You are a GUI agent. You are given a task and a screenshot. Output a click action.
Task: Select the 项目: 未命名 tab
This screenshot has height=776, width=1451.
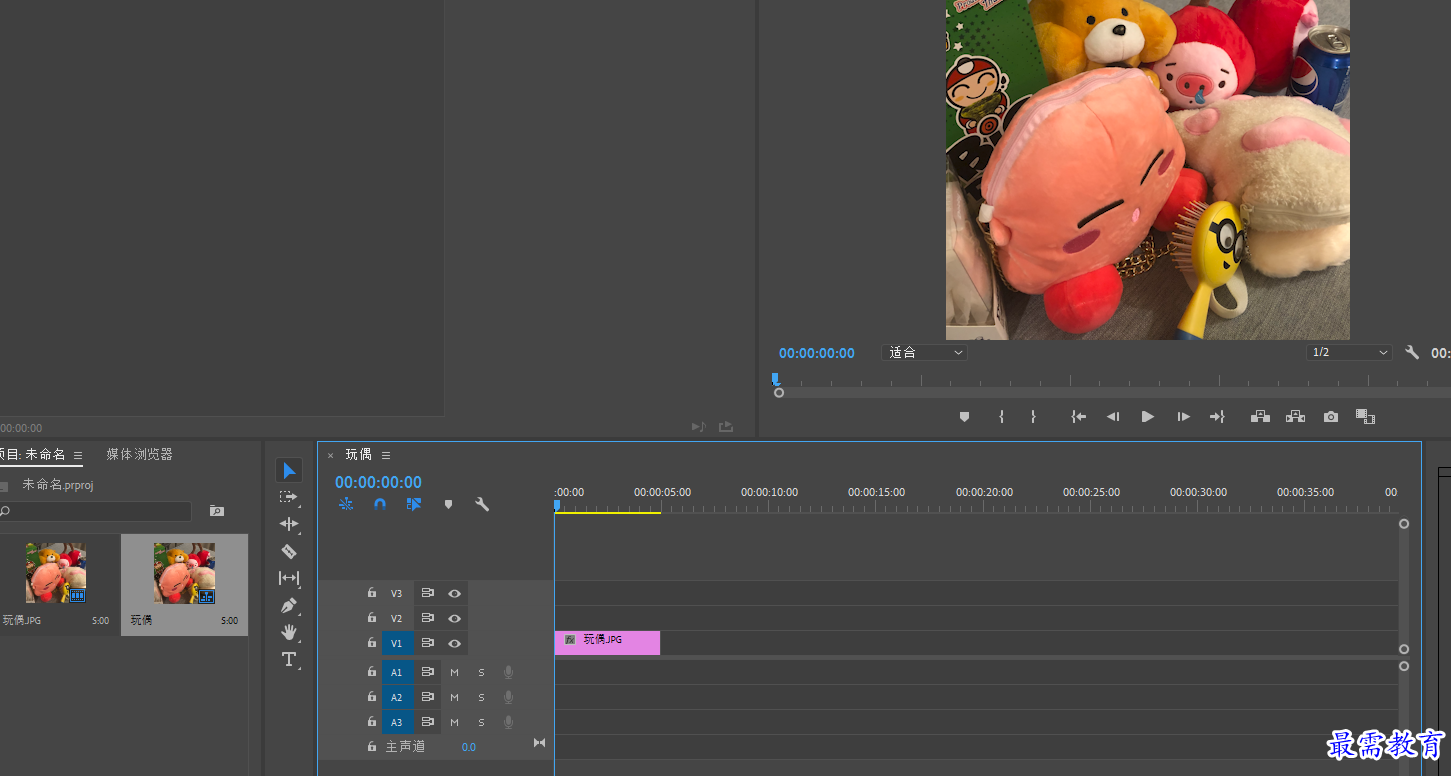[33, 454]
